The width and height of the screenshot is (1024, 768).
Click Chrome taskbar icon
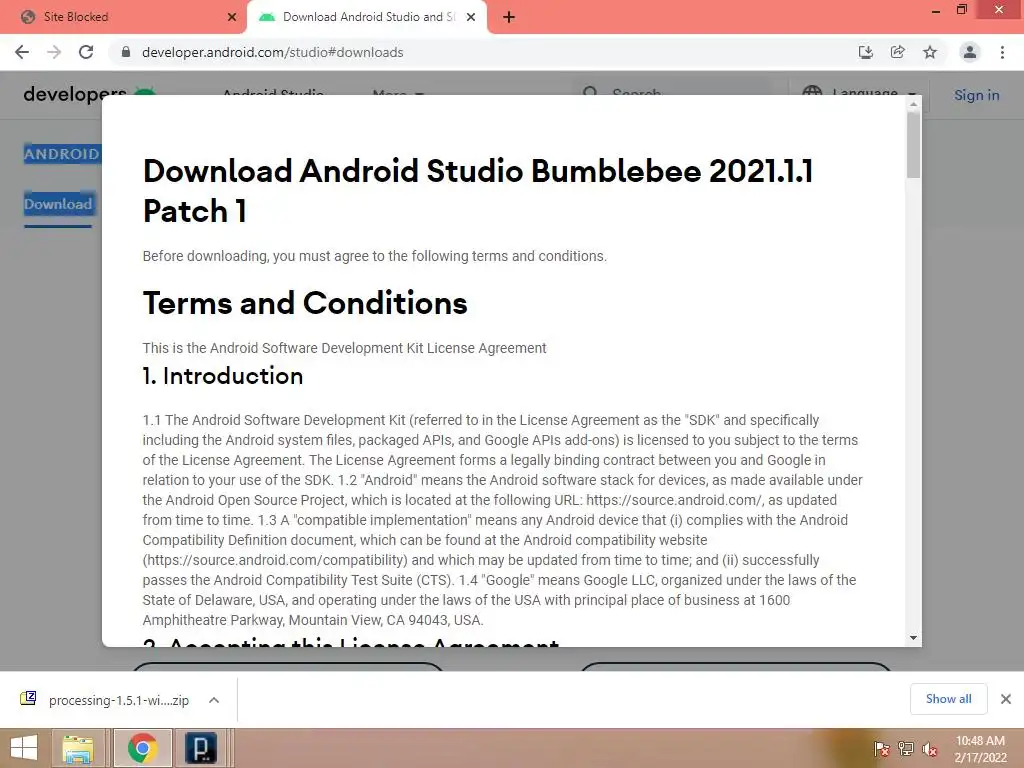coord(142,748)
